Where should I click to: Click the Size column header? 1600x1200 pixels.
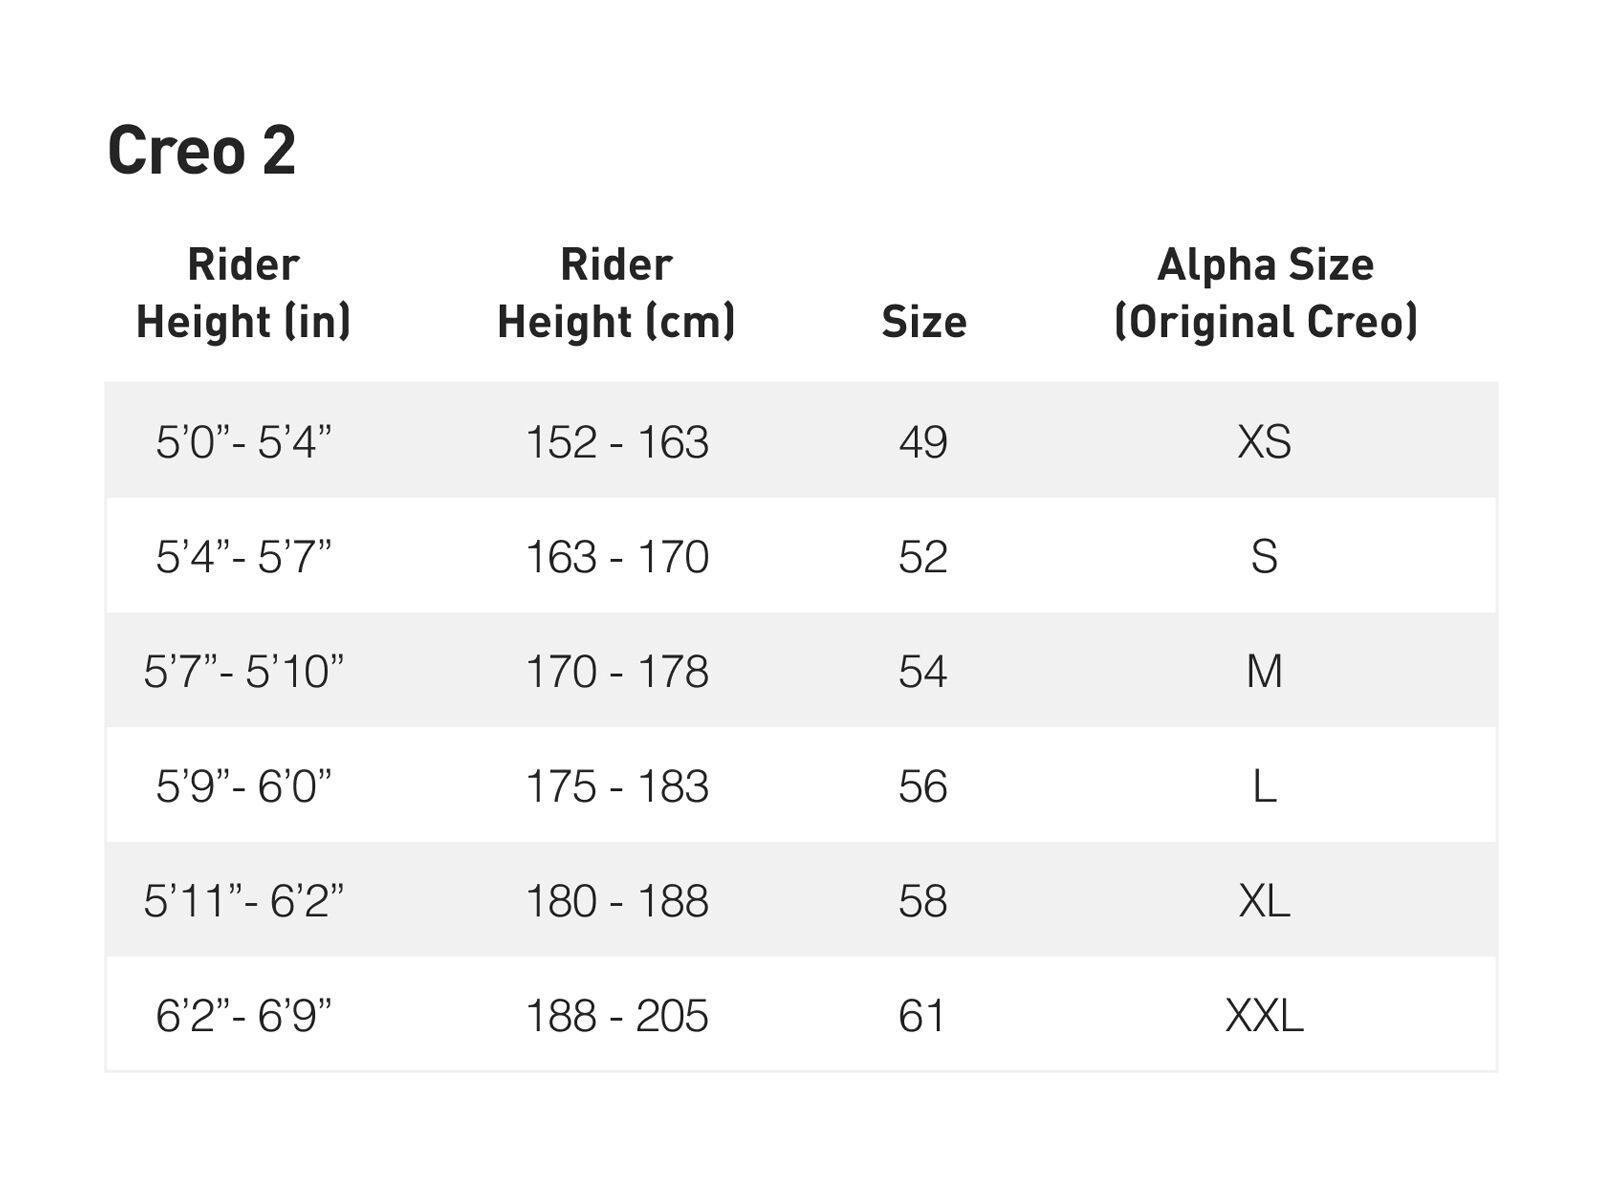coord(923,322)
